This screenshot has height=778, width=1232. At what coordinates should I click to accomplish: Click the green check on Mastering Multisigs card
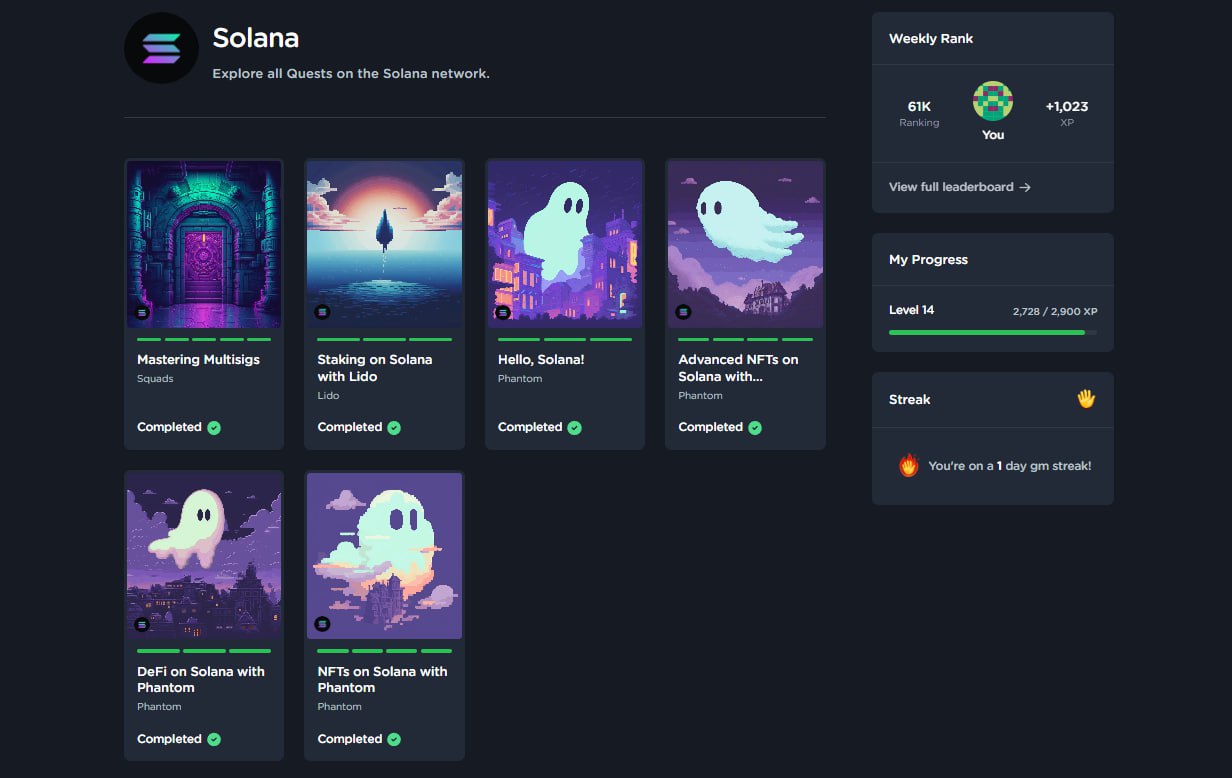[x=214, y=428]
